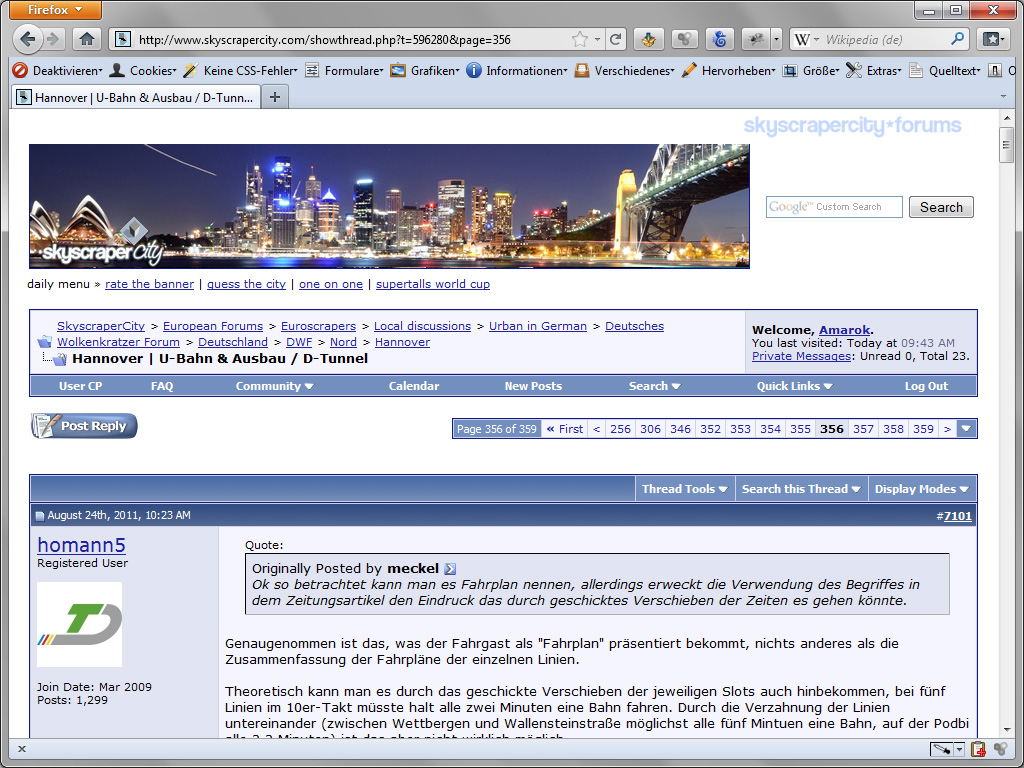Image resolution: width=1024 pixels, height=768 pixels.
Task: Open the Display Modes menu
Action: pos(921,489)
